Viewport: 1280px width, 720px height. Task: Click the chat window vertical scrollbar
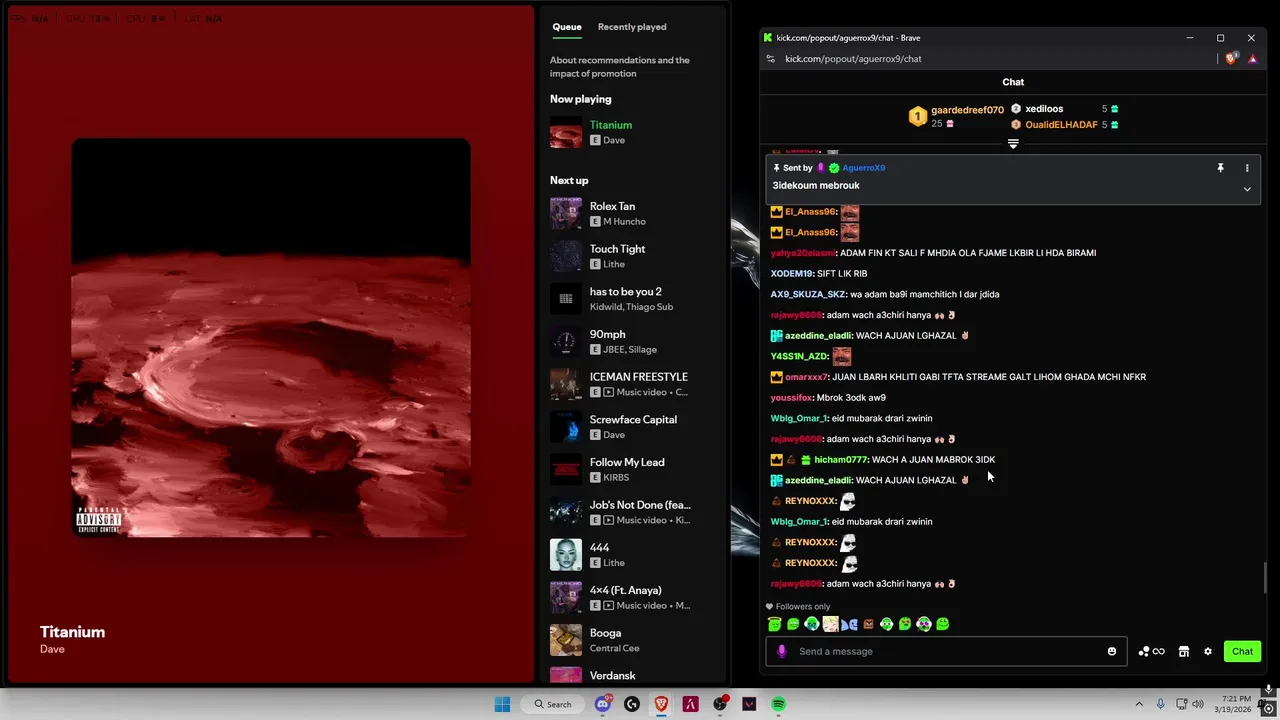point(1265,578)
